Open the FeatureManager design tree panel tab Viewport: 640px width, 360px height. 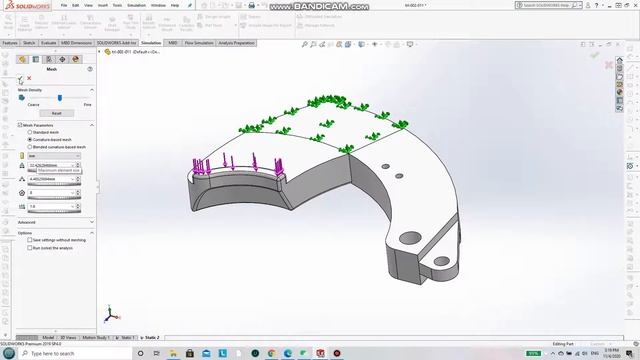click(22, 60)
